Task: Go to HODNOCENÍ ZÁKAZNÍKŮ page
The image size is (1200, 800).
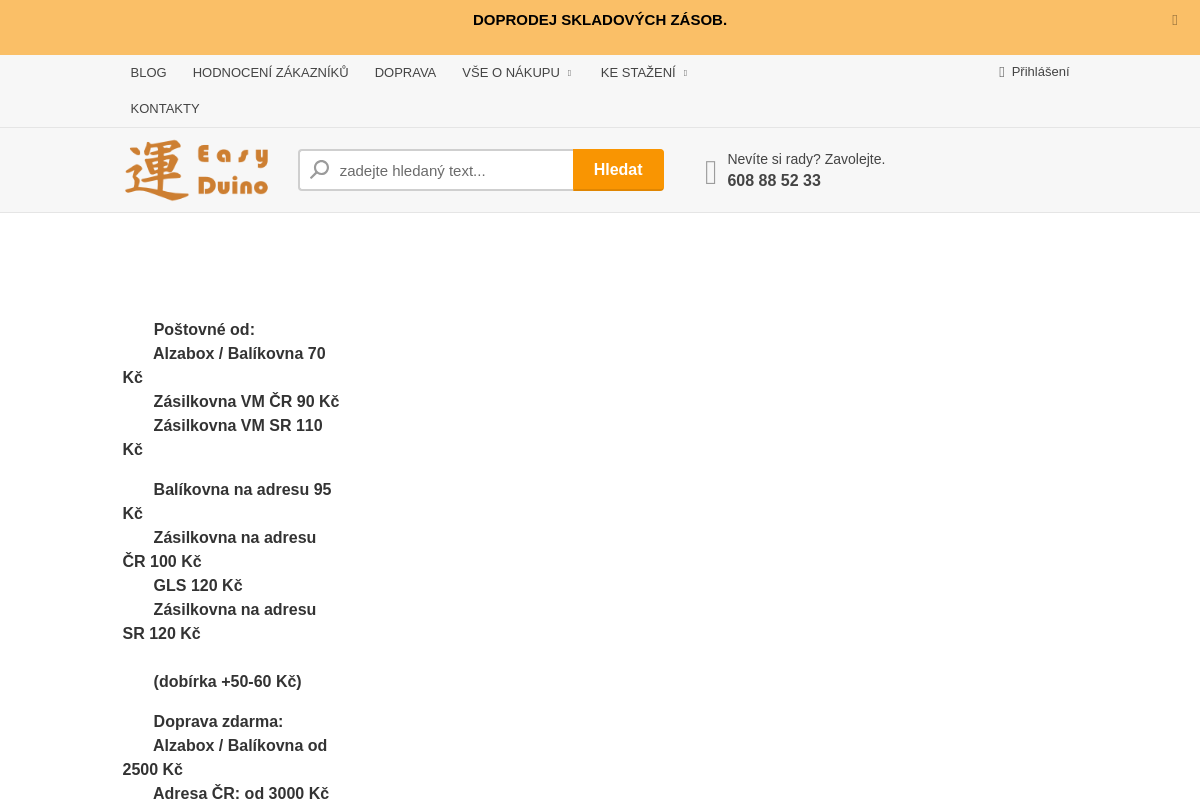Action: click(270, 72)
